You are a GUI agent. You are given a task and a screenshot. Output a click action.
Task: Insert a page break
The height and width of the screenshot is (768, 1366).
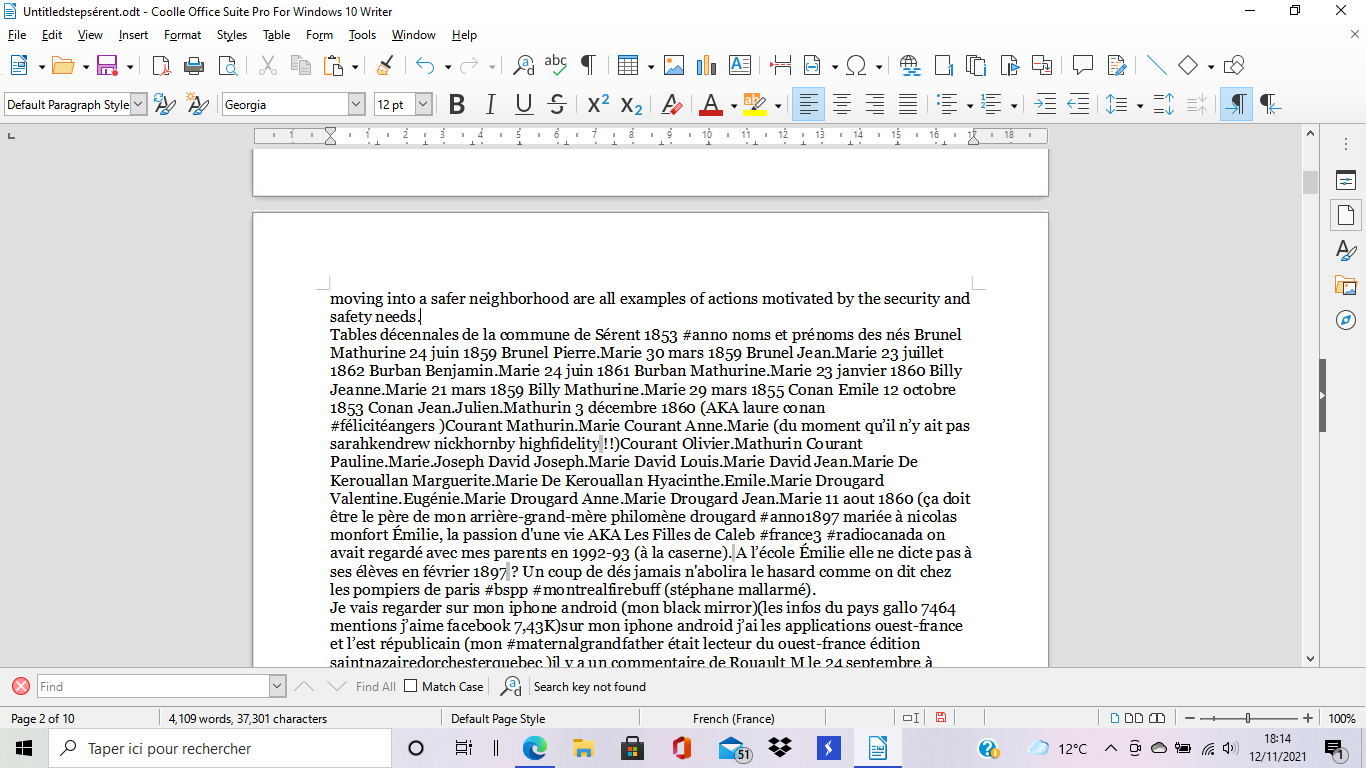pyautogui.click(x=781, y=66)
